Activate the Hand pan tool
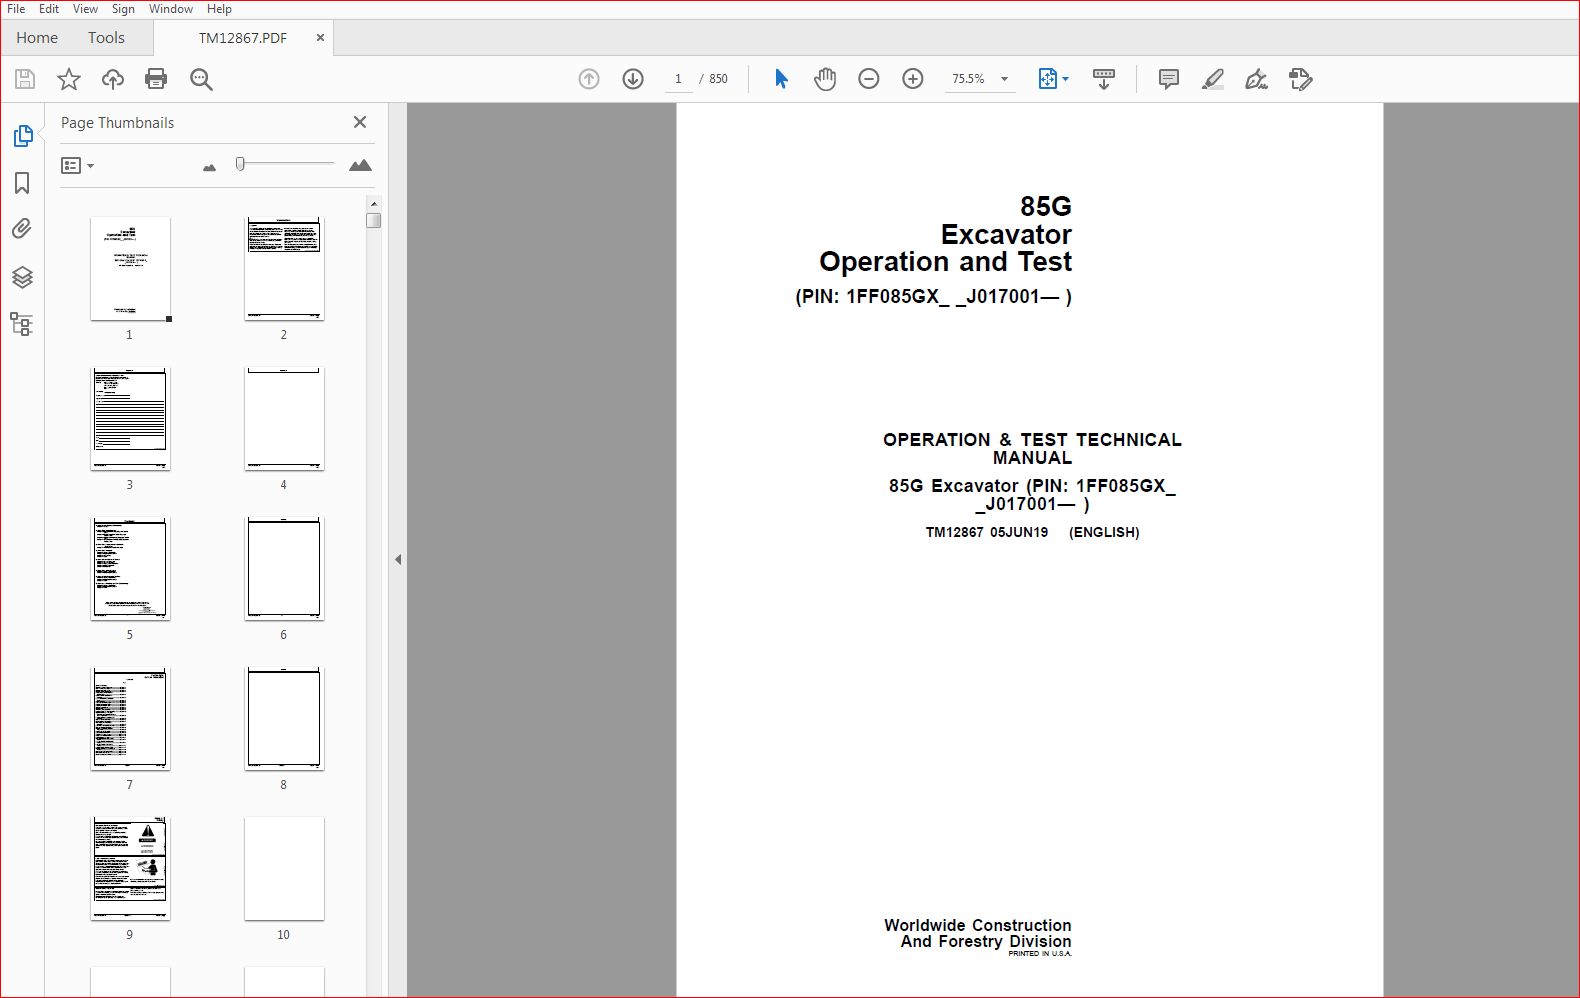This screenshot has width=1580, height=998. click(x=825, y=79)
